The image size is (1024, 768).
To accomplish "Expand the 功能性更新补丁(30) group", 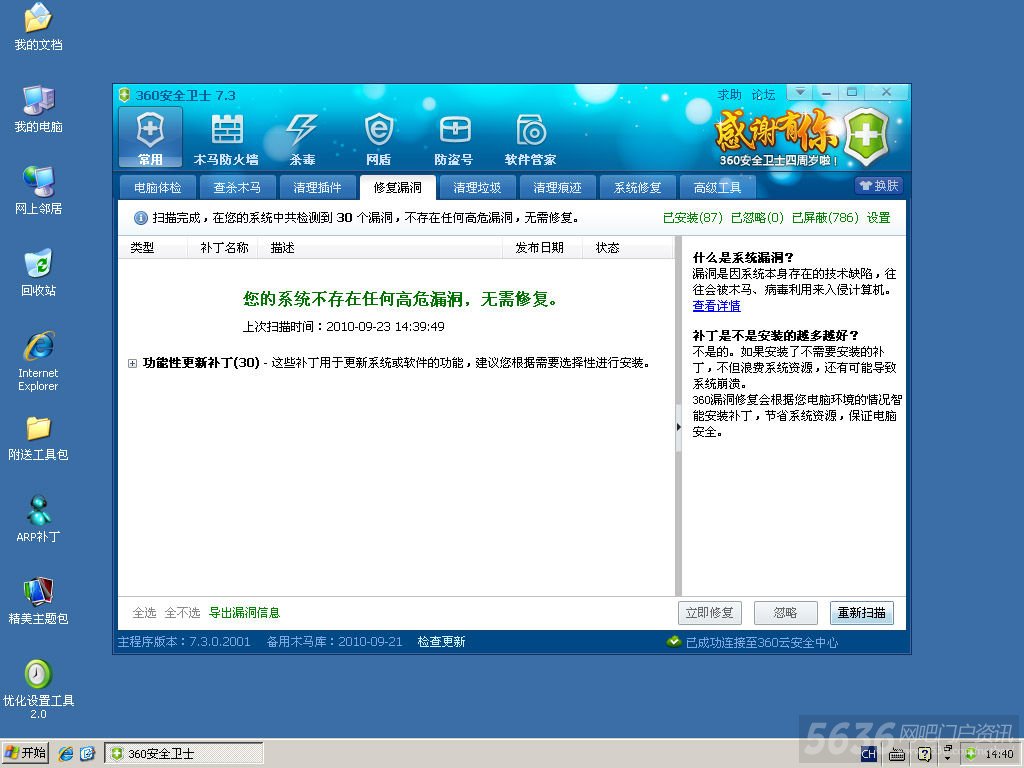I will [x=133, y=363].
